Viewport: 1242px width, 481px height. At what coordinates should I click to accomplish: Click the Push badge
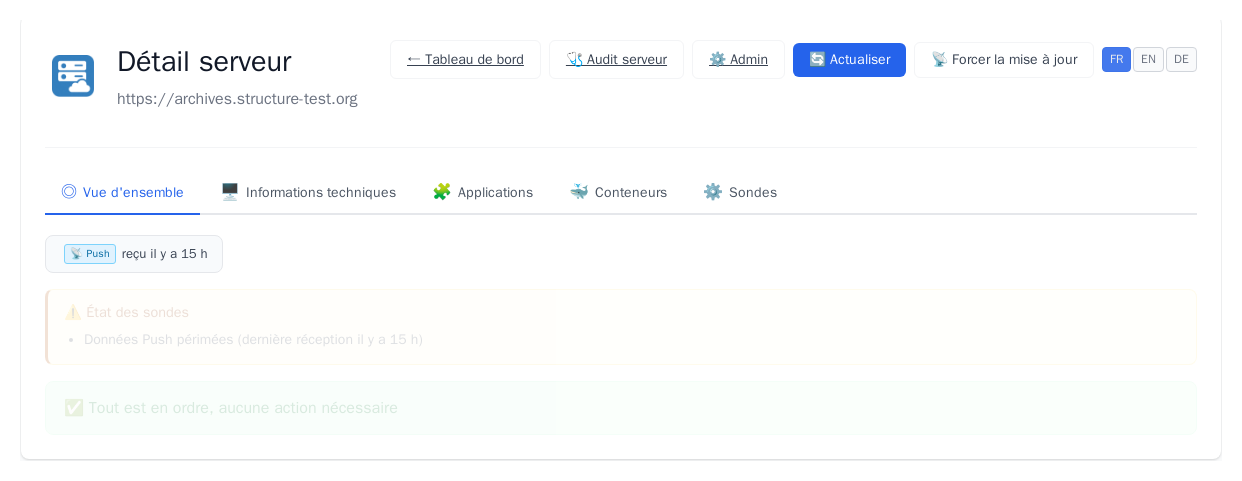coord(90,254)
